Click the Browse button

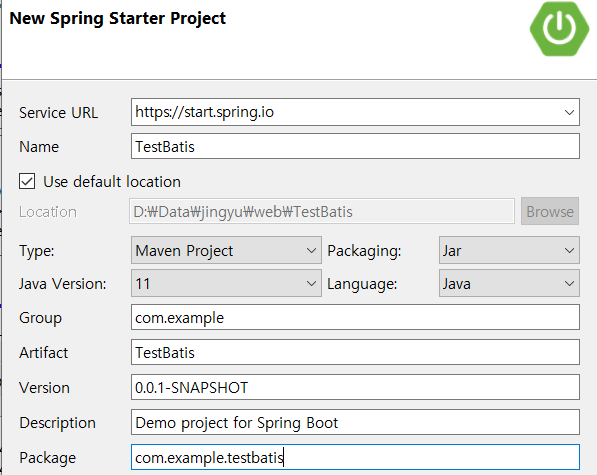[550, 211]
